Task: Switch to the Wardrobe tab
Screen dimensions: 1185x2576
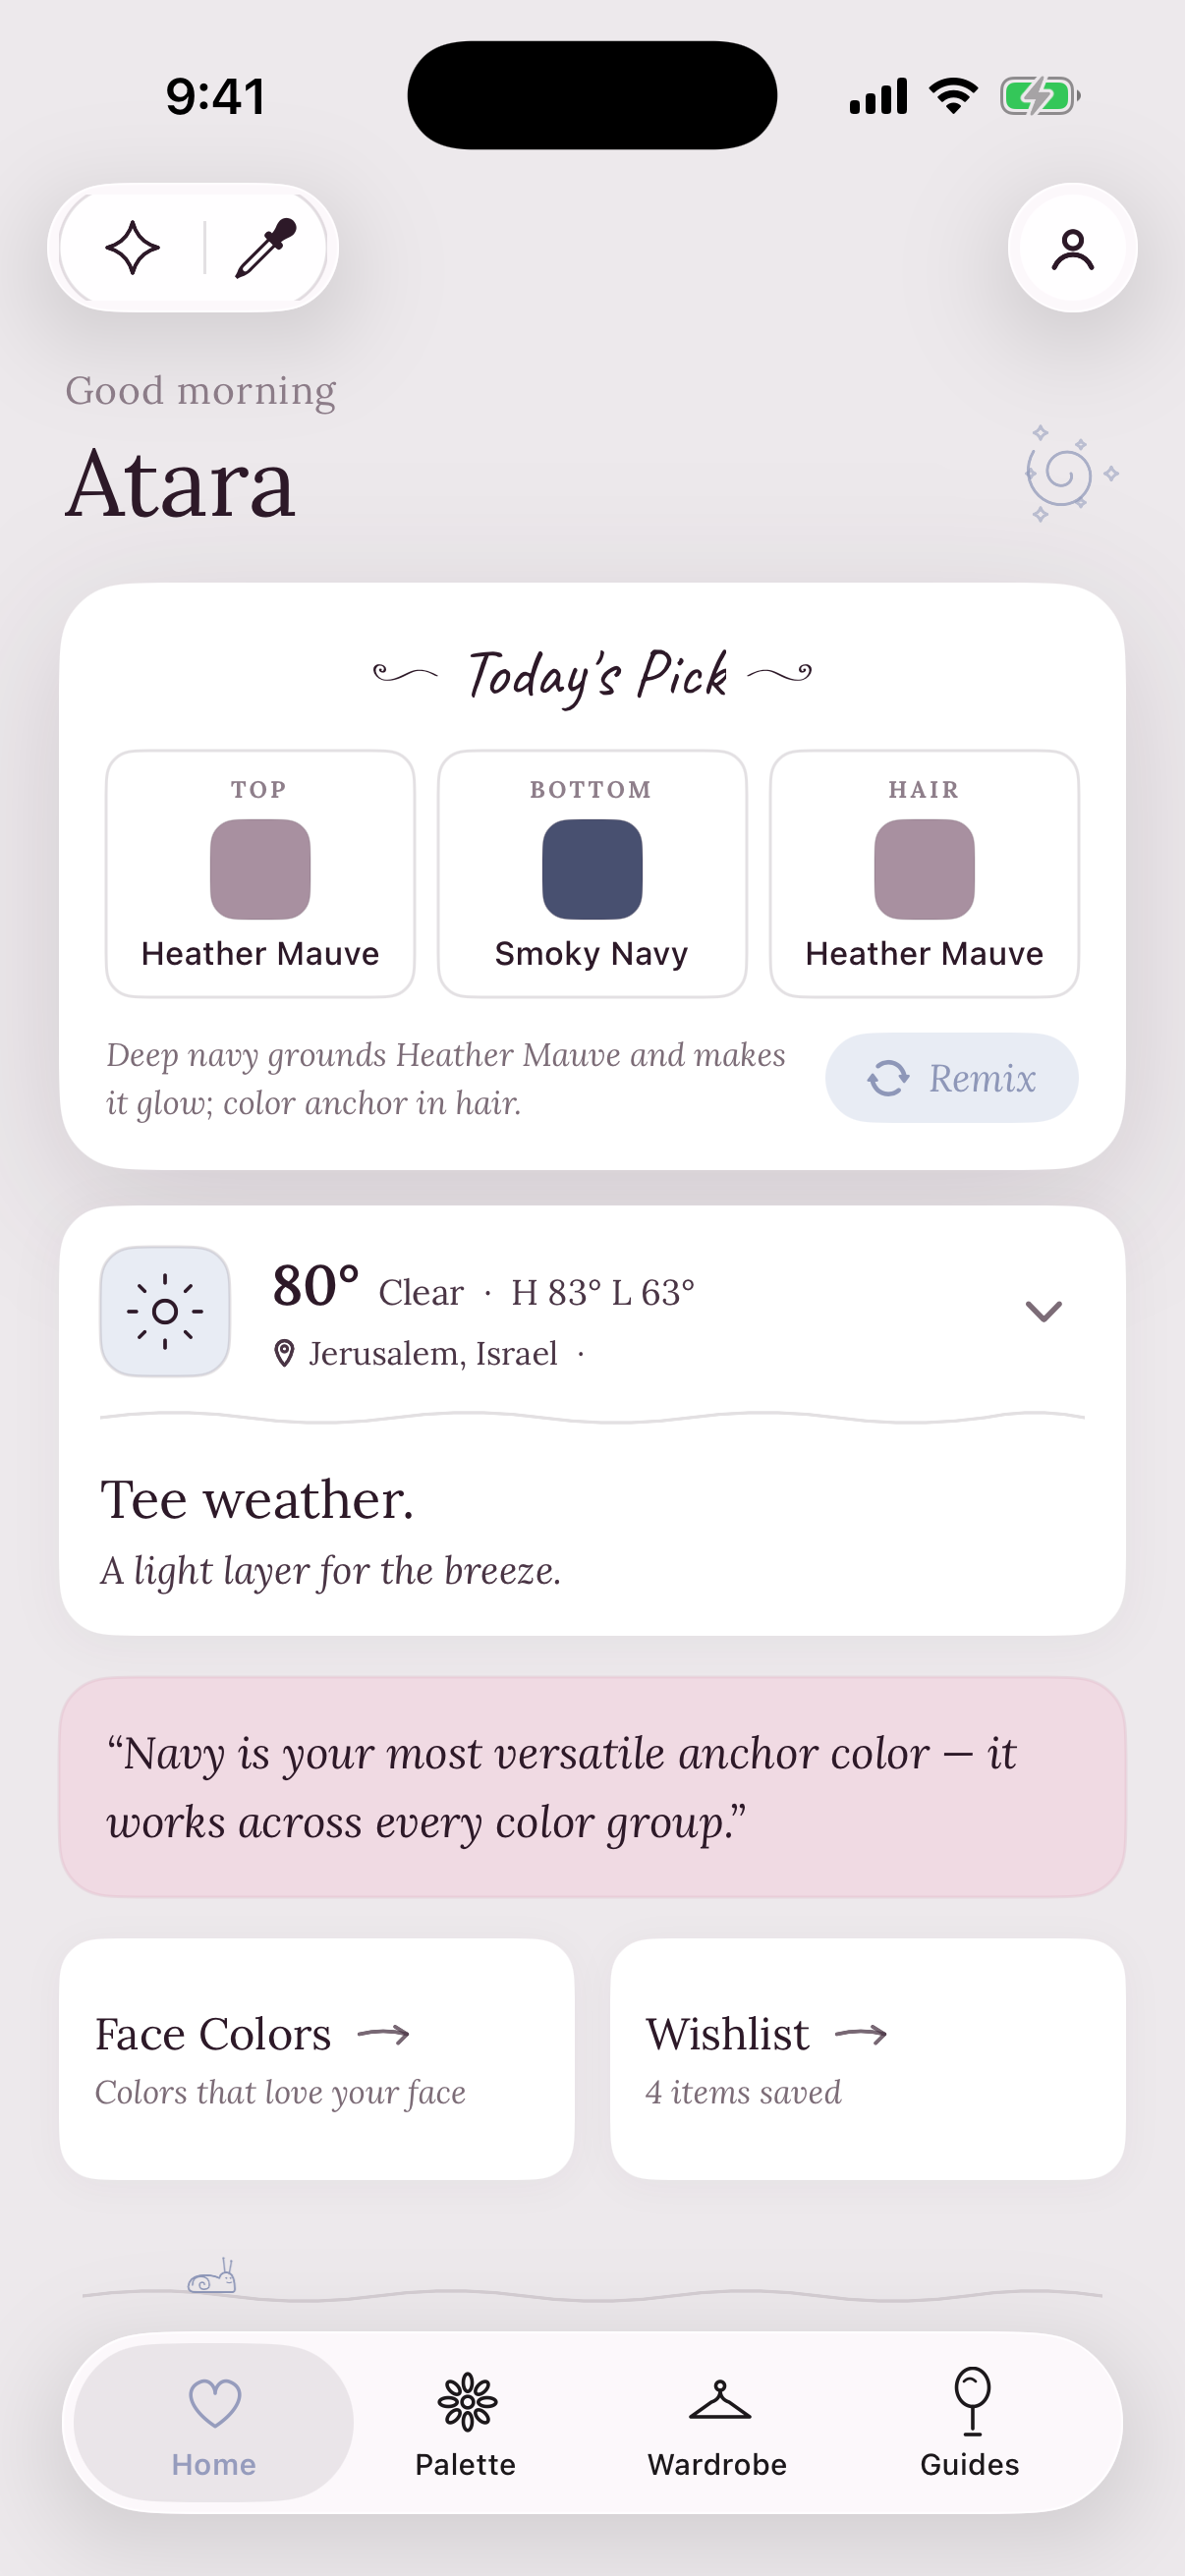Action: pos(718,2424)
